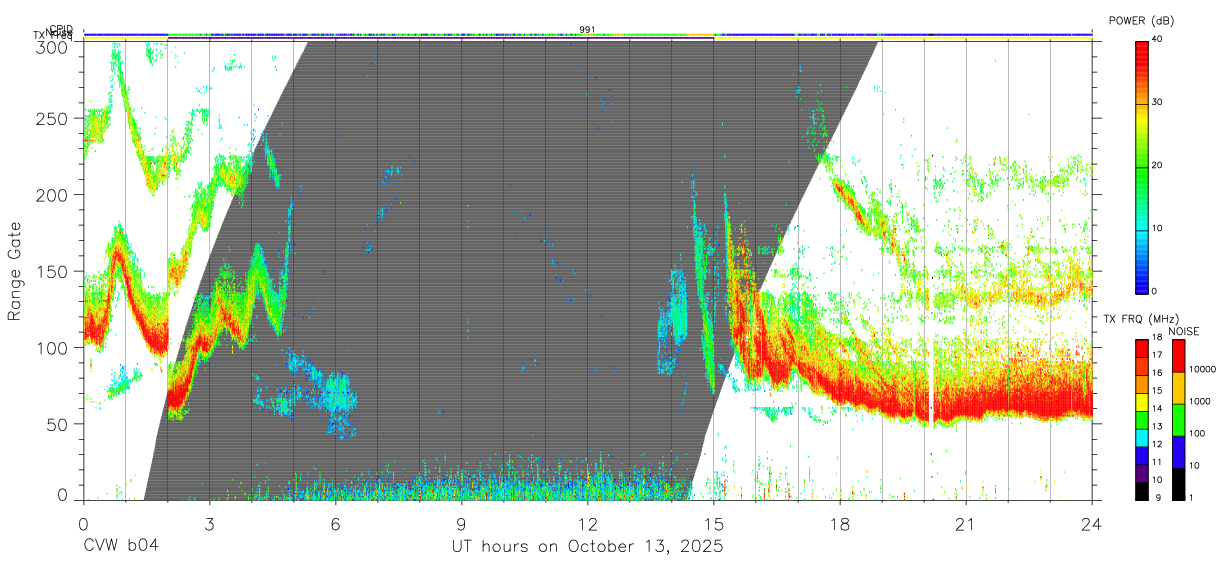The image size is (1228, 567).
Task: Click the 150 tick label on the Range Gate axis
Action: (52, 271)
